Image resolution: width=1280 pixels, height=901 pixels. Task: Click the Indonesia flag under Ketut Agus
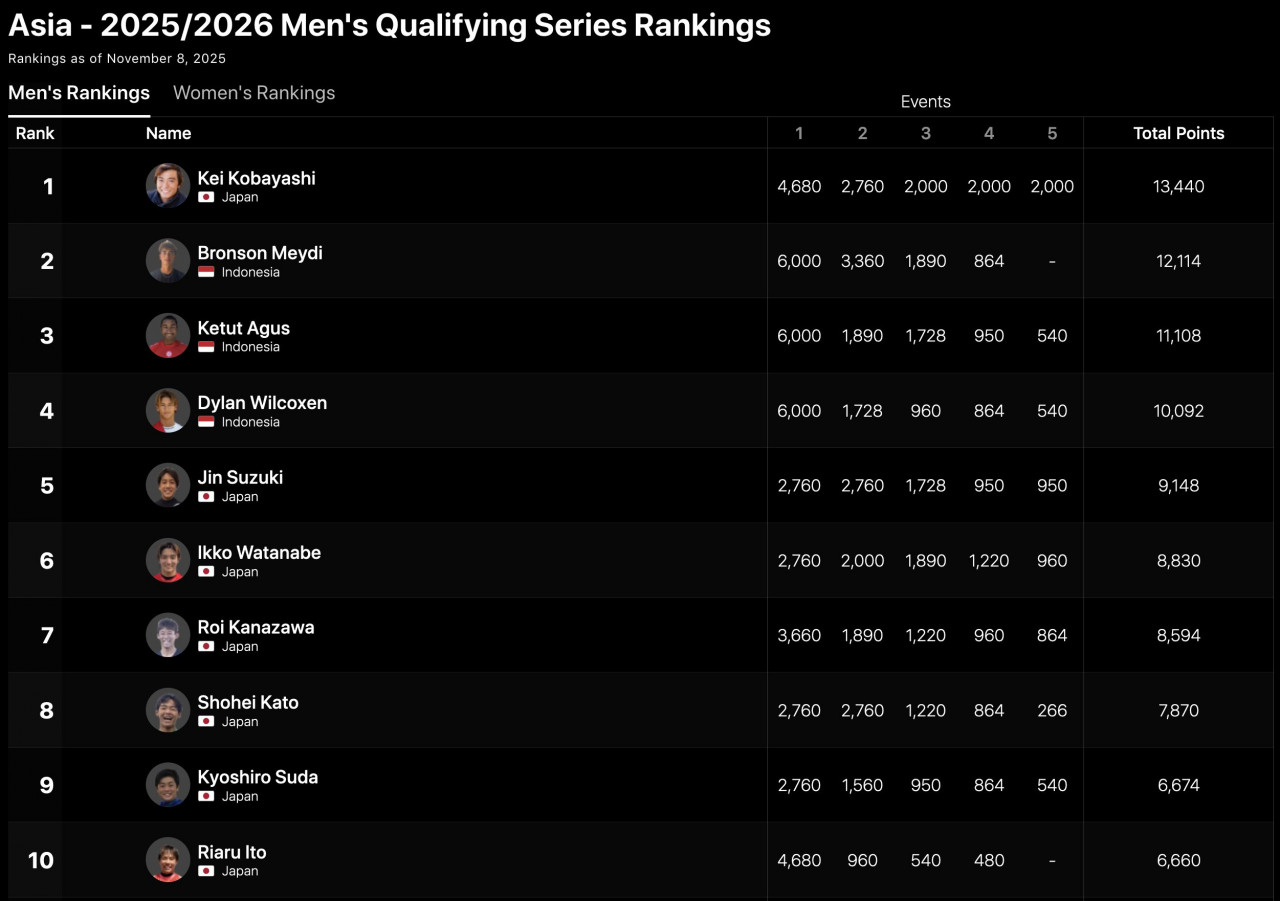(206, 347)
